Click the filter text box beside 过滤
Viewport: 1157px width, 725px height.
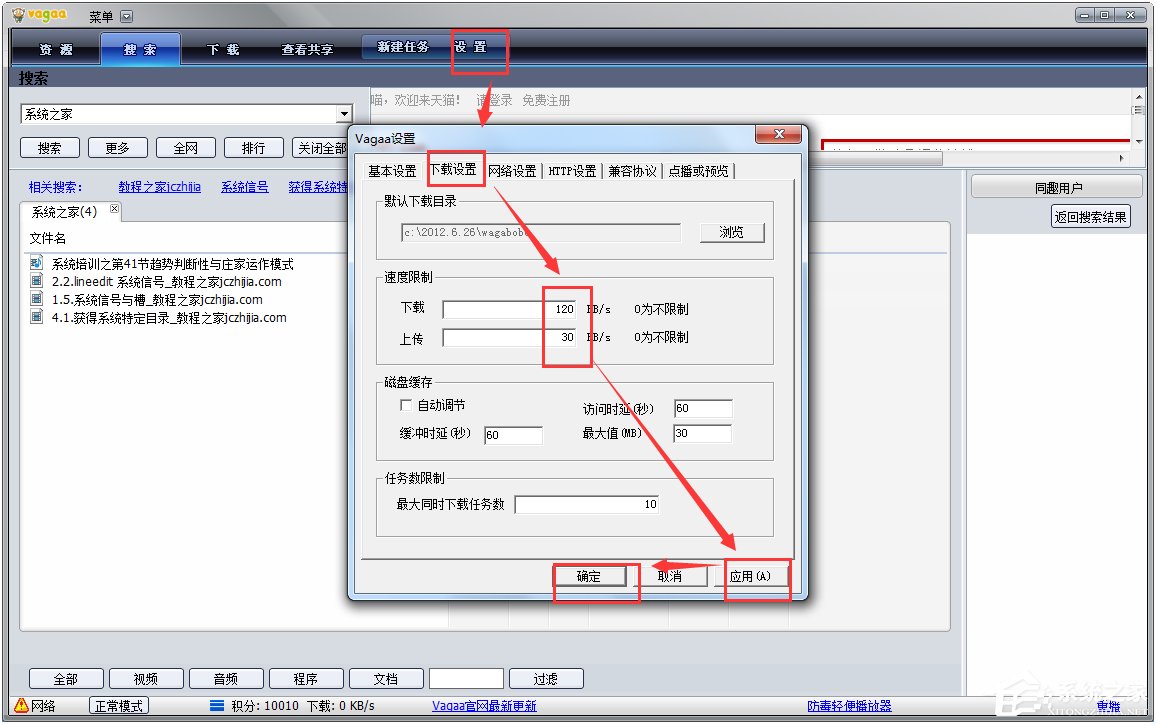[466, 679]
